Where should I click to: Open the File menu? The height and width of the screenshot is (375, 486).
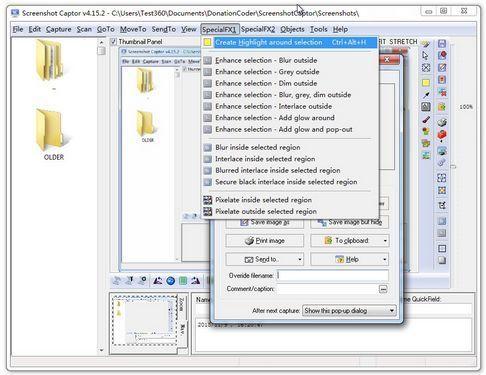click(x=18, y=29)
